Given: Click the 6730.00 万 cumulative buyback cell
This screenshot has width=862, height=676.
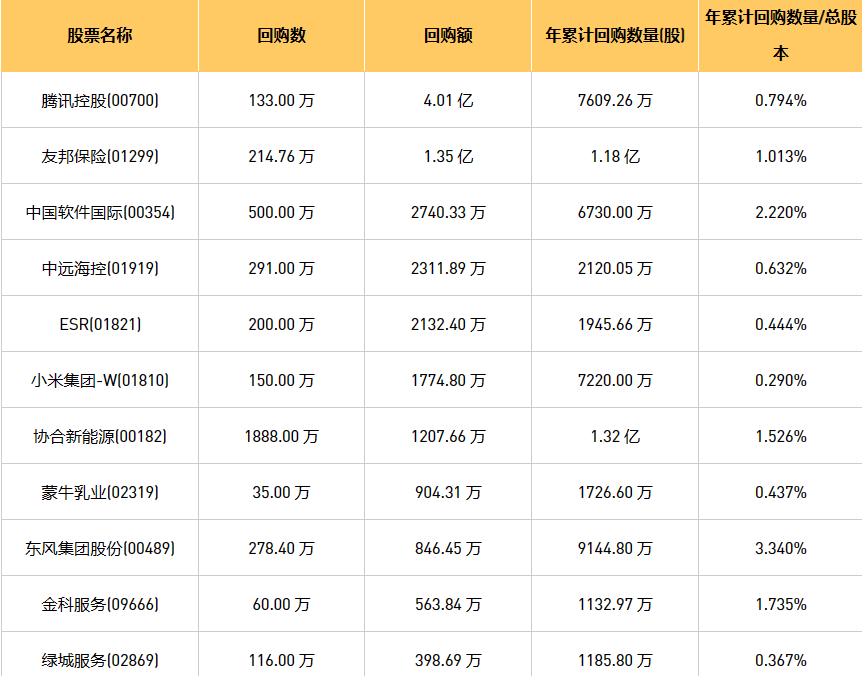Looking at the screenshot, I should click(615, 213).
